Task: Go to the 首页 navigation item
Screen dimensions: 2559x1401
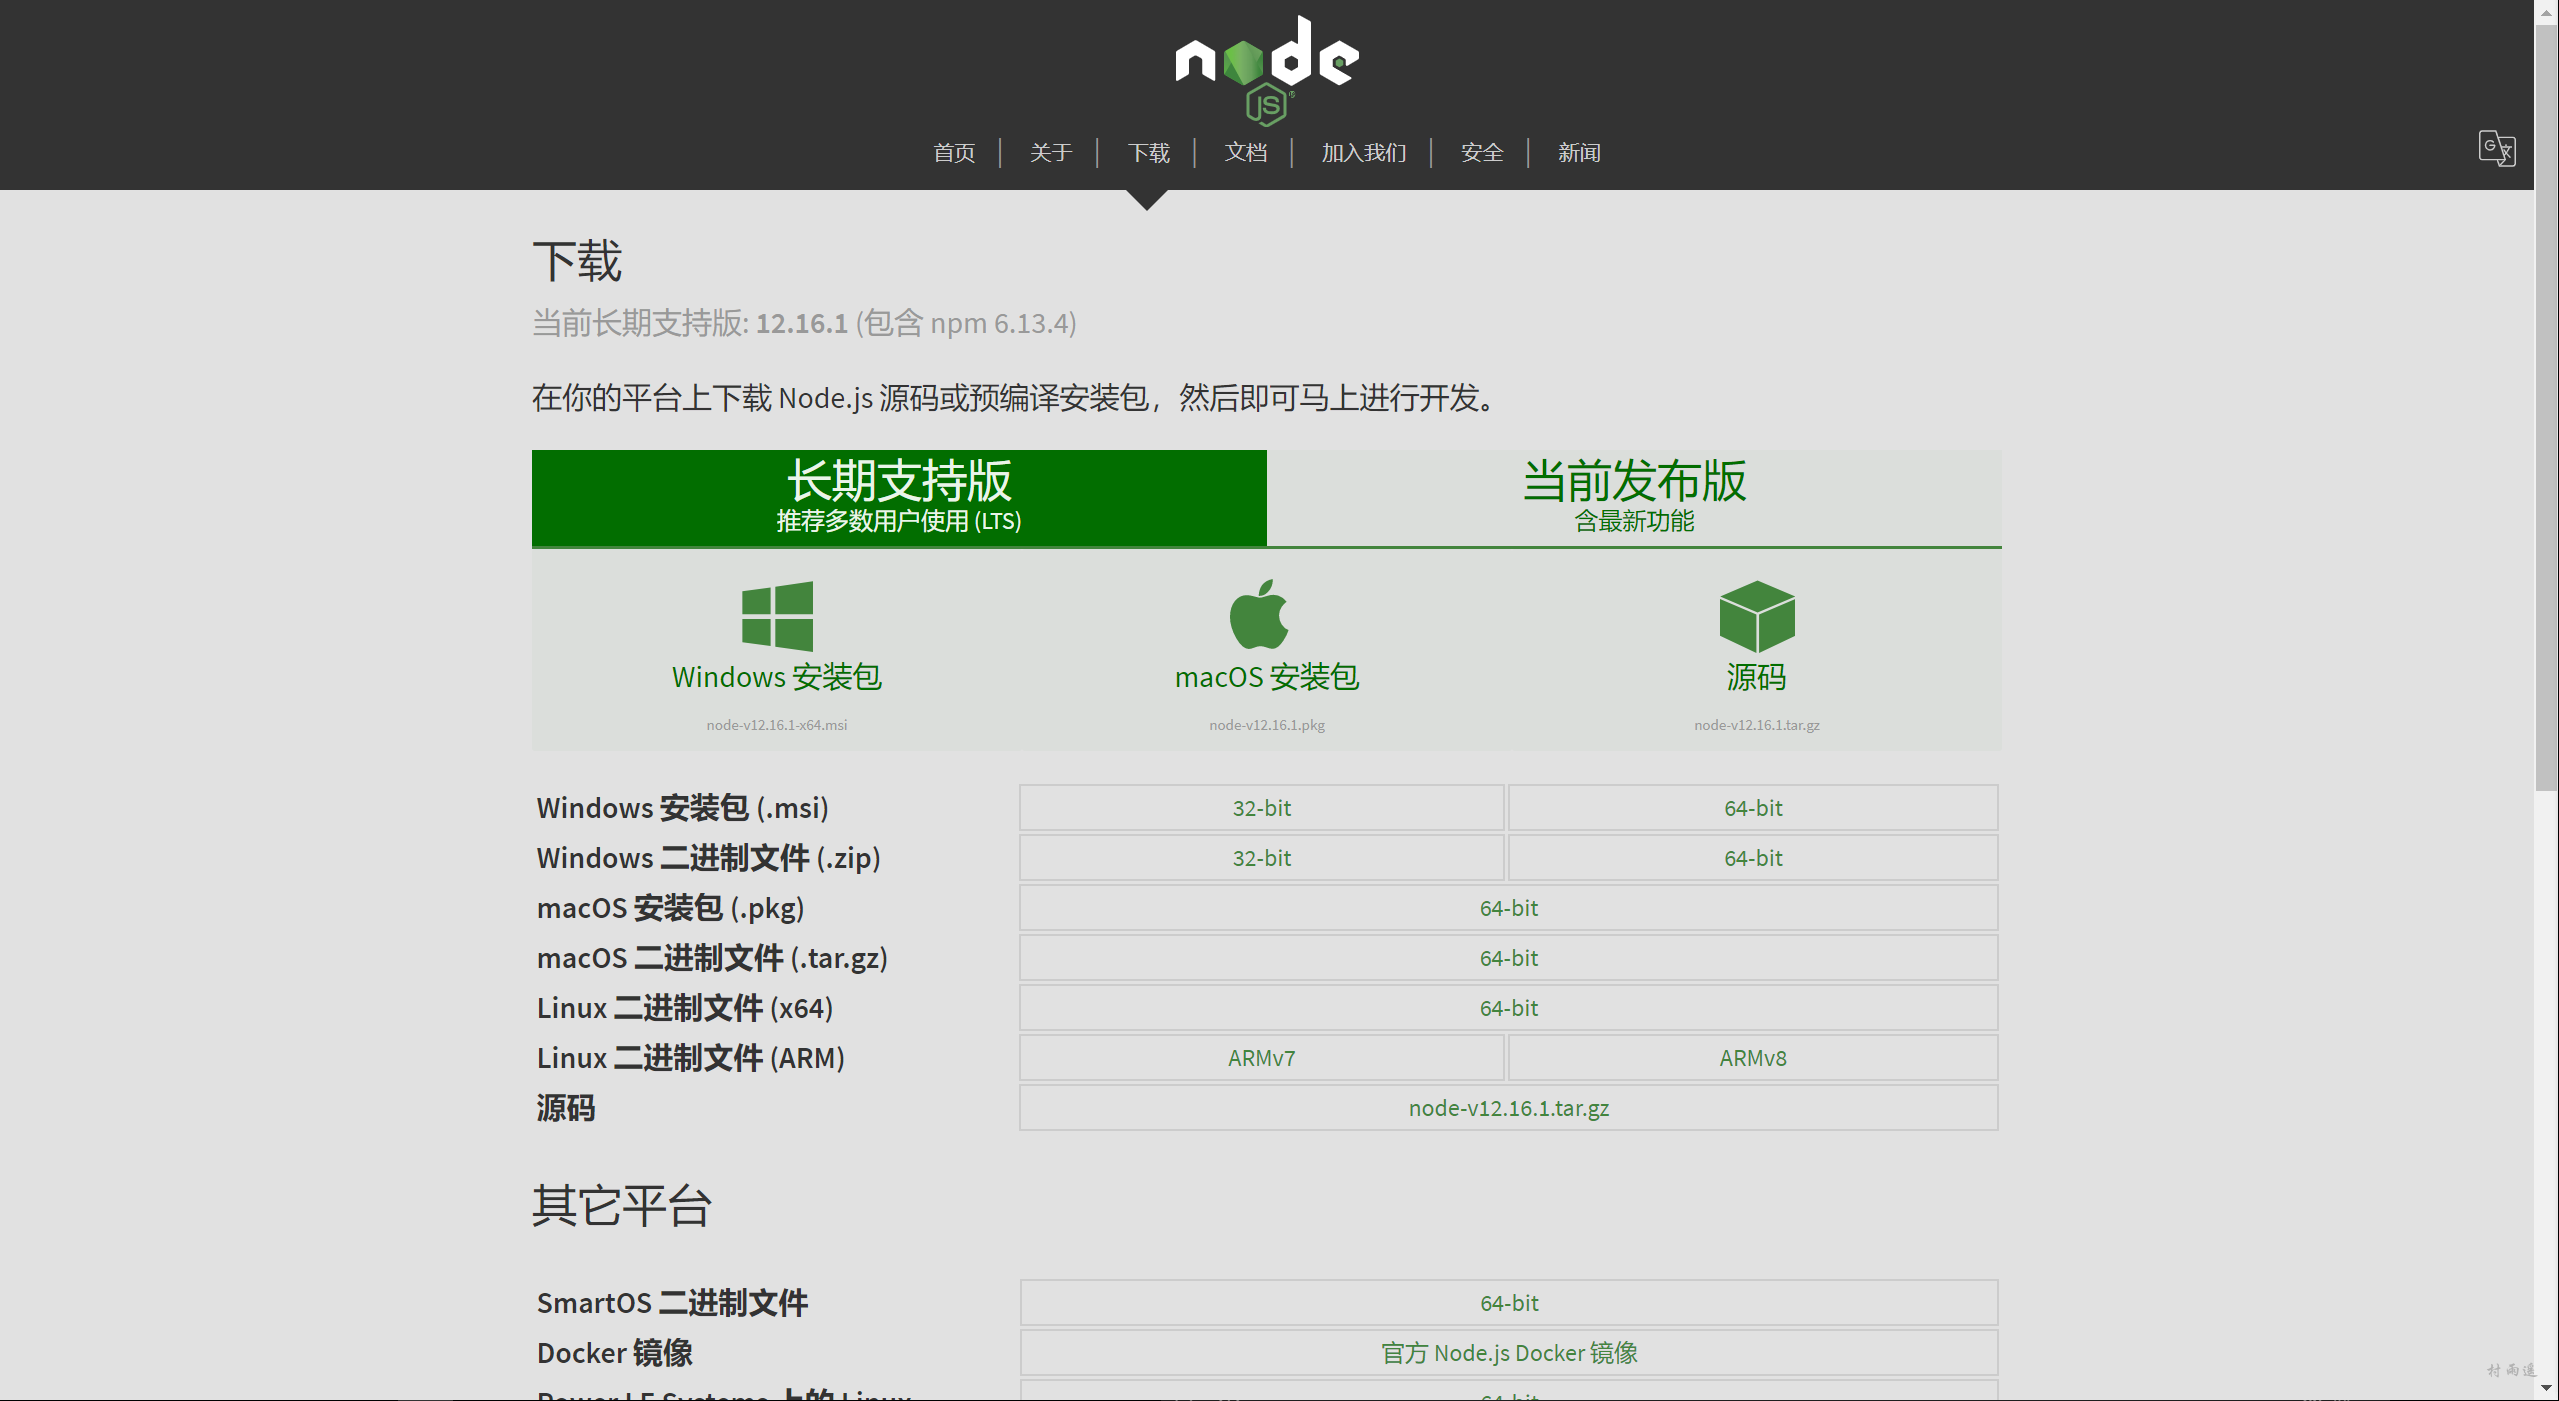Action: coord(953,153)
